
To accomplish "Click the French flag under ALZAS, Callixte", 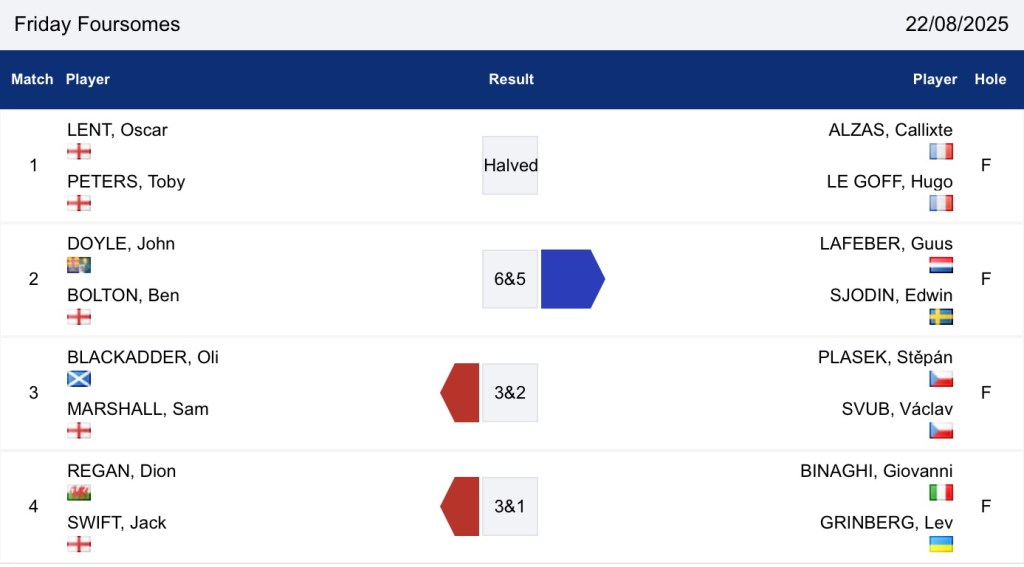I will click(x=940, y=151).
